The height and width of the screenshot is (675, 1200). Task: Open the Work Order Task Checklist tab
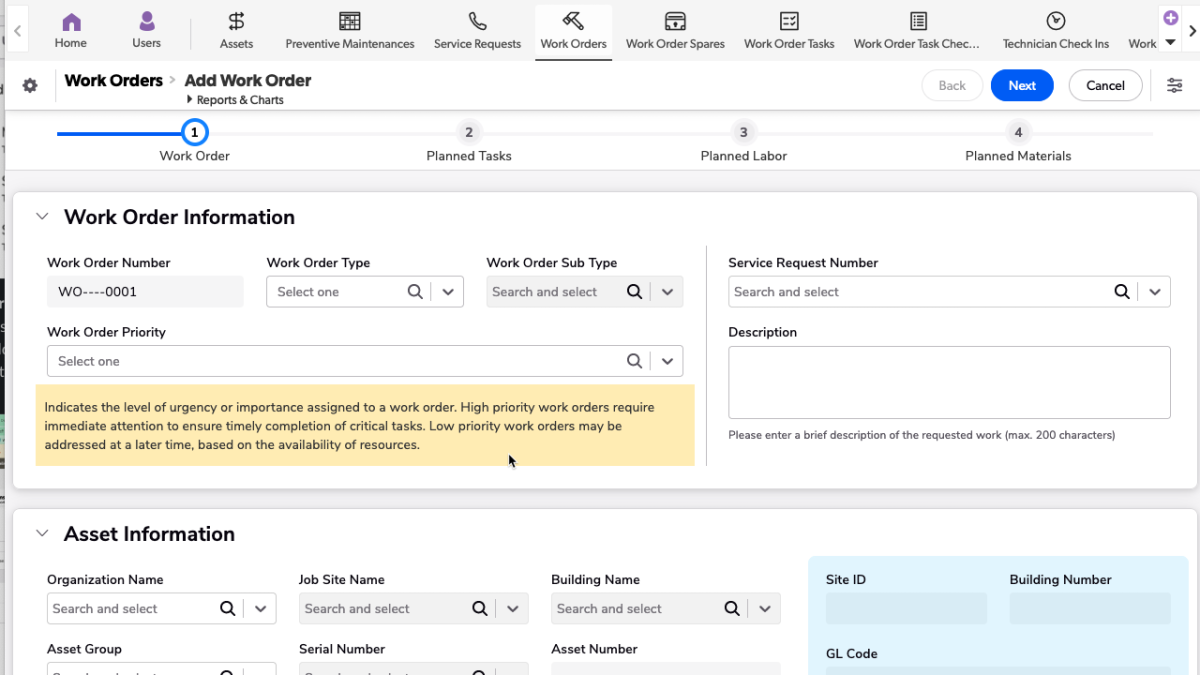click(x=917, y=30)
